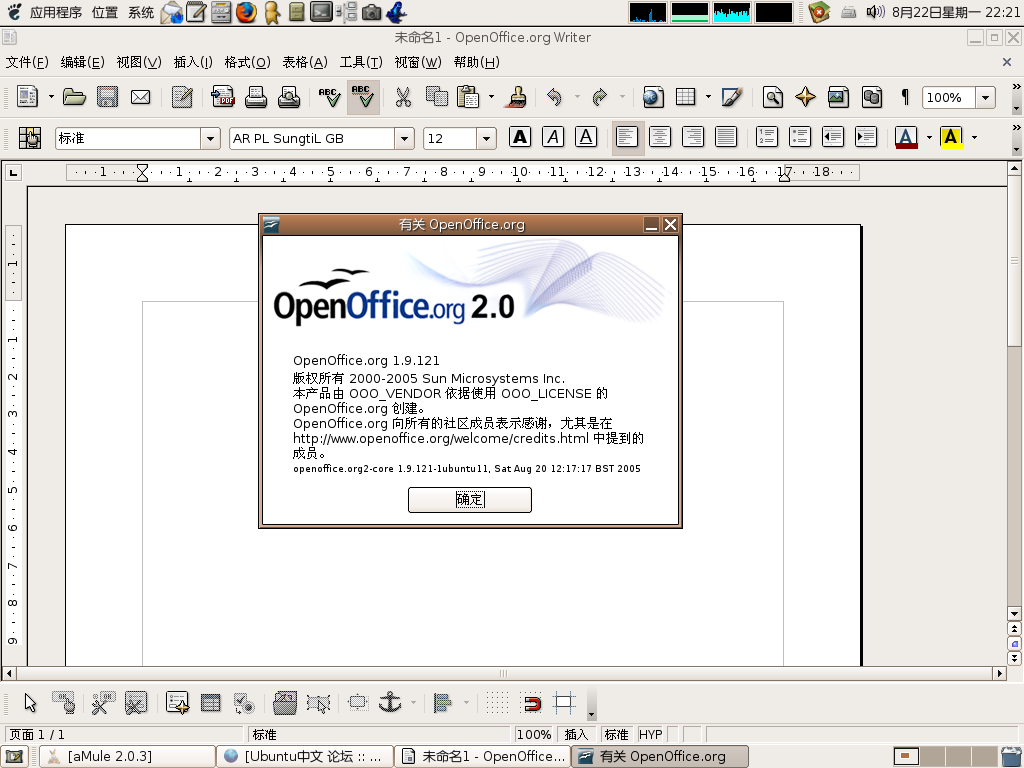The height and width of the screenshot is (768, 1024).
Task: Open the 编辑(E) menu
Action: tap(82, 62)
